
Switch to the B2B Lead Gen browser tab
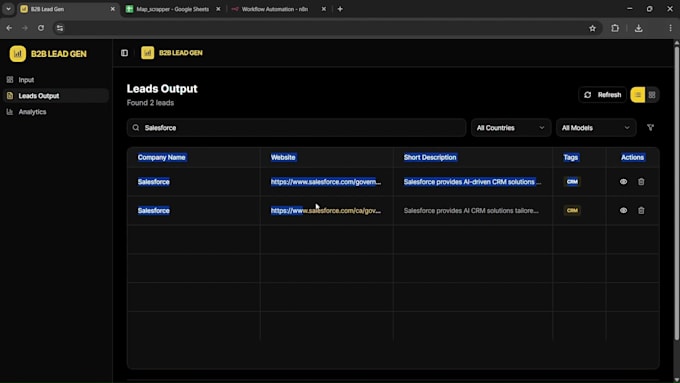tap(67, 9)
